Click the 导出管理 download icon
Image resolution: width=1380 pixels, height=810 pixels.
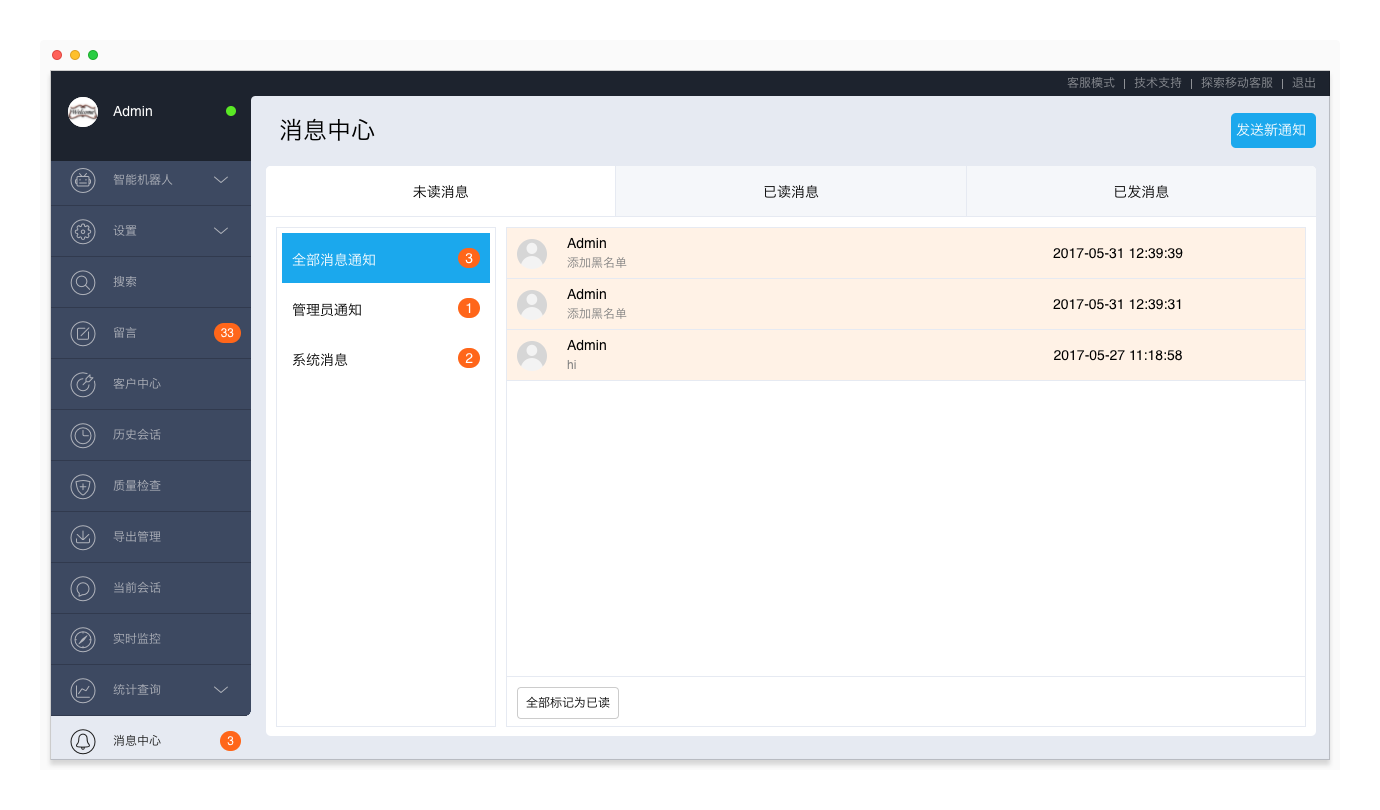(83, 537)
